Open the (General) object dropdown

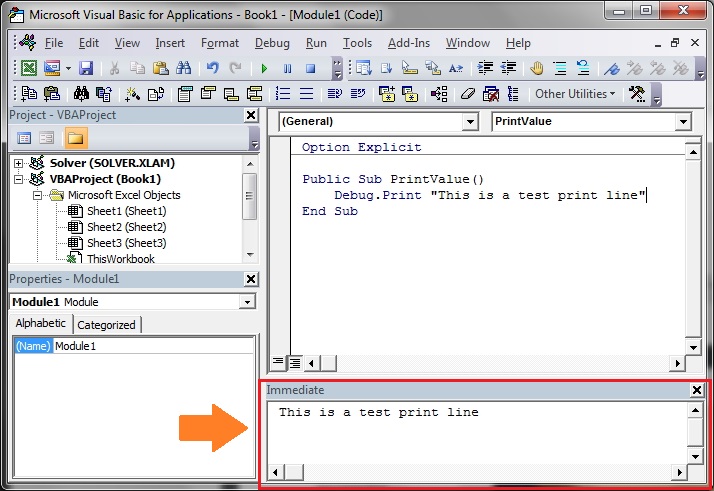pos(470,122)
